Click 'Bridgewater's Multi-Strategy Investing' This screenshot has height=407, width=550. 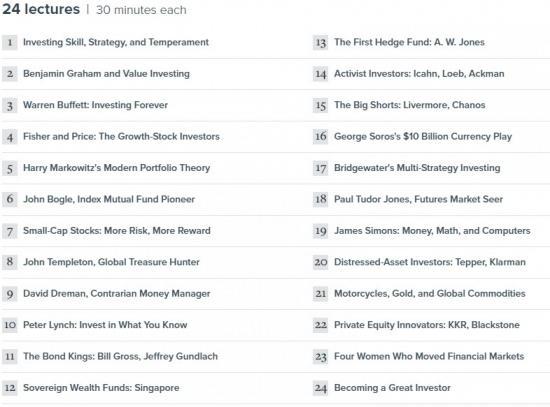(417, 168)
